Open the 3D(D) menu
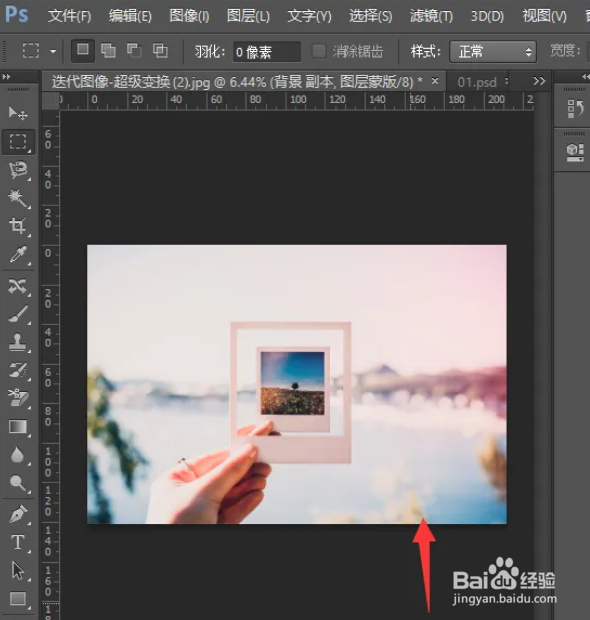 tap(487, 16)
